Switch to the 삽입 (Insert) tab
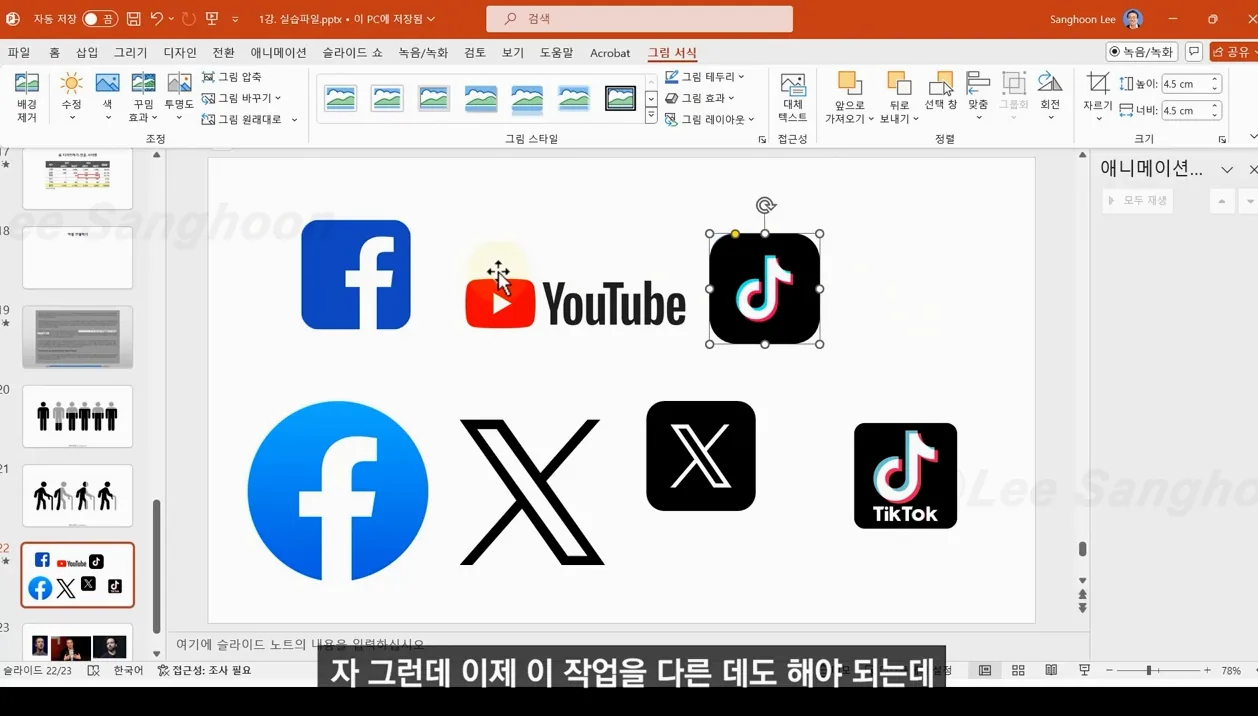The height and width of the screenshot is (716, 1258). click(x=87, y=53)
